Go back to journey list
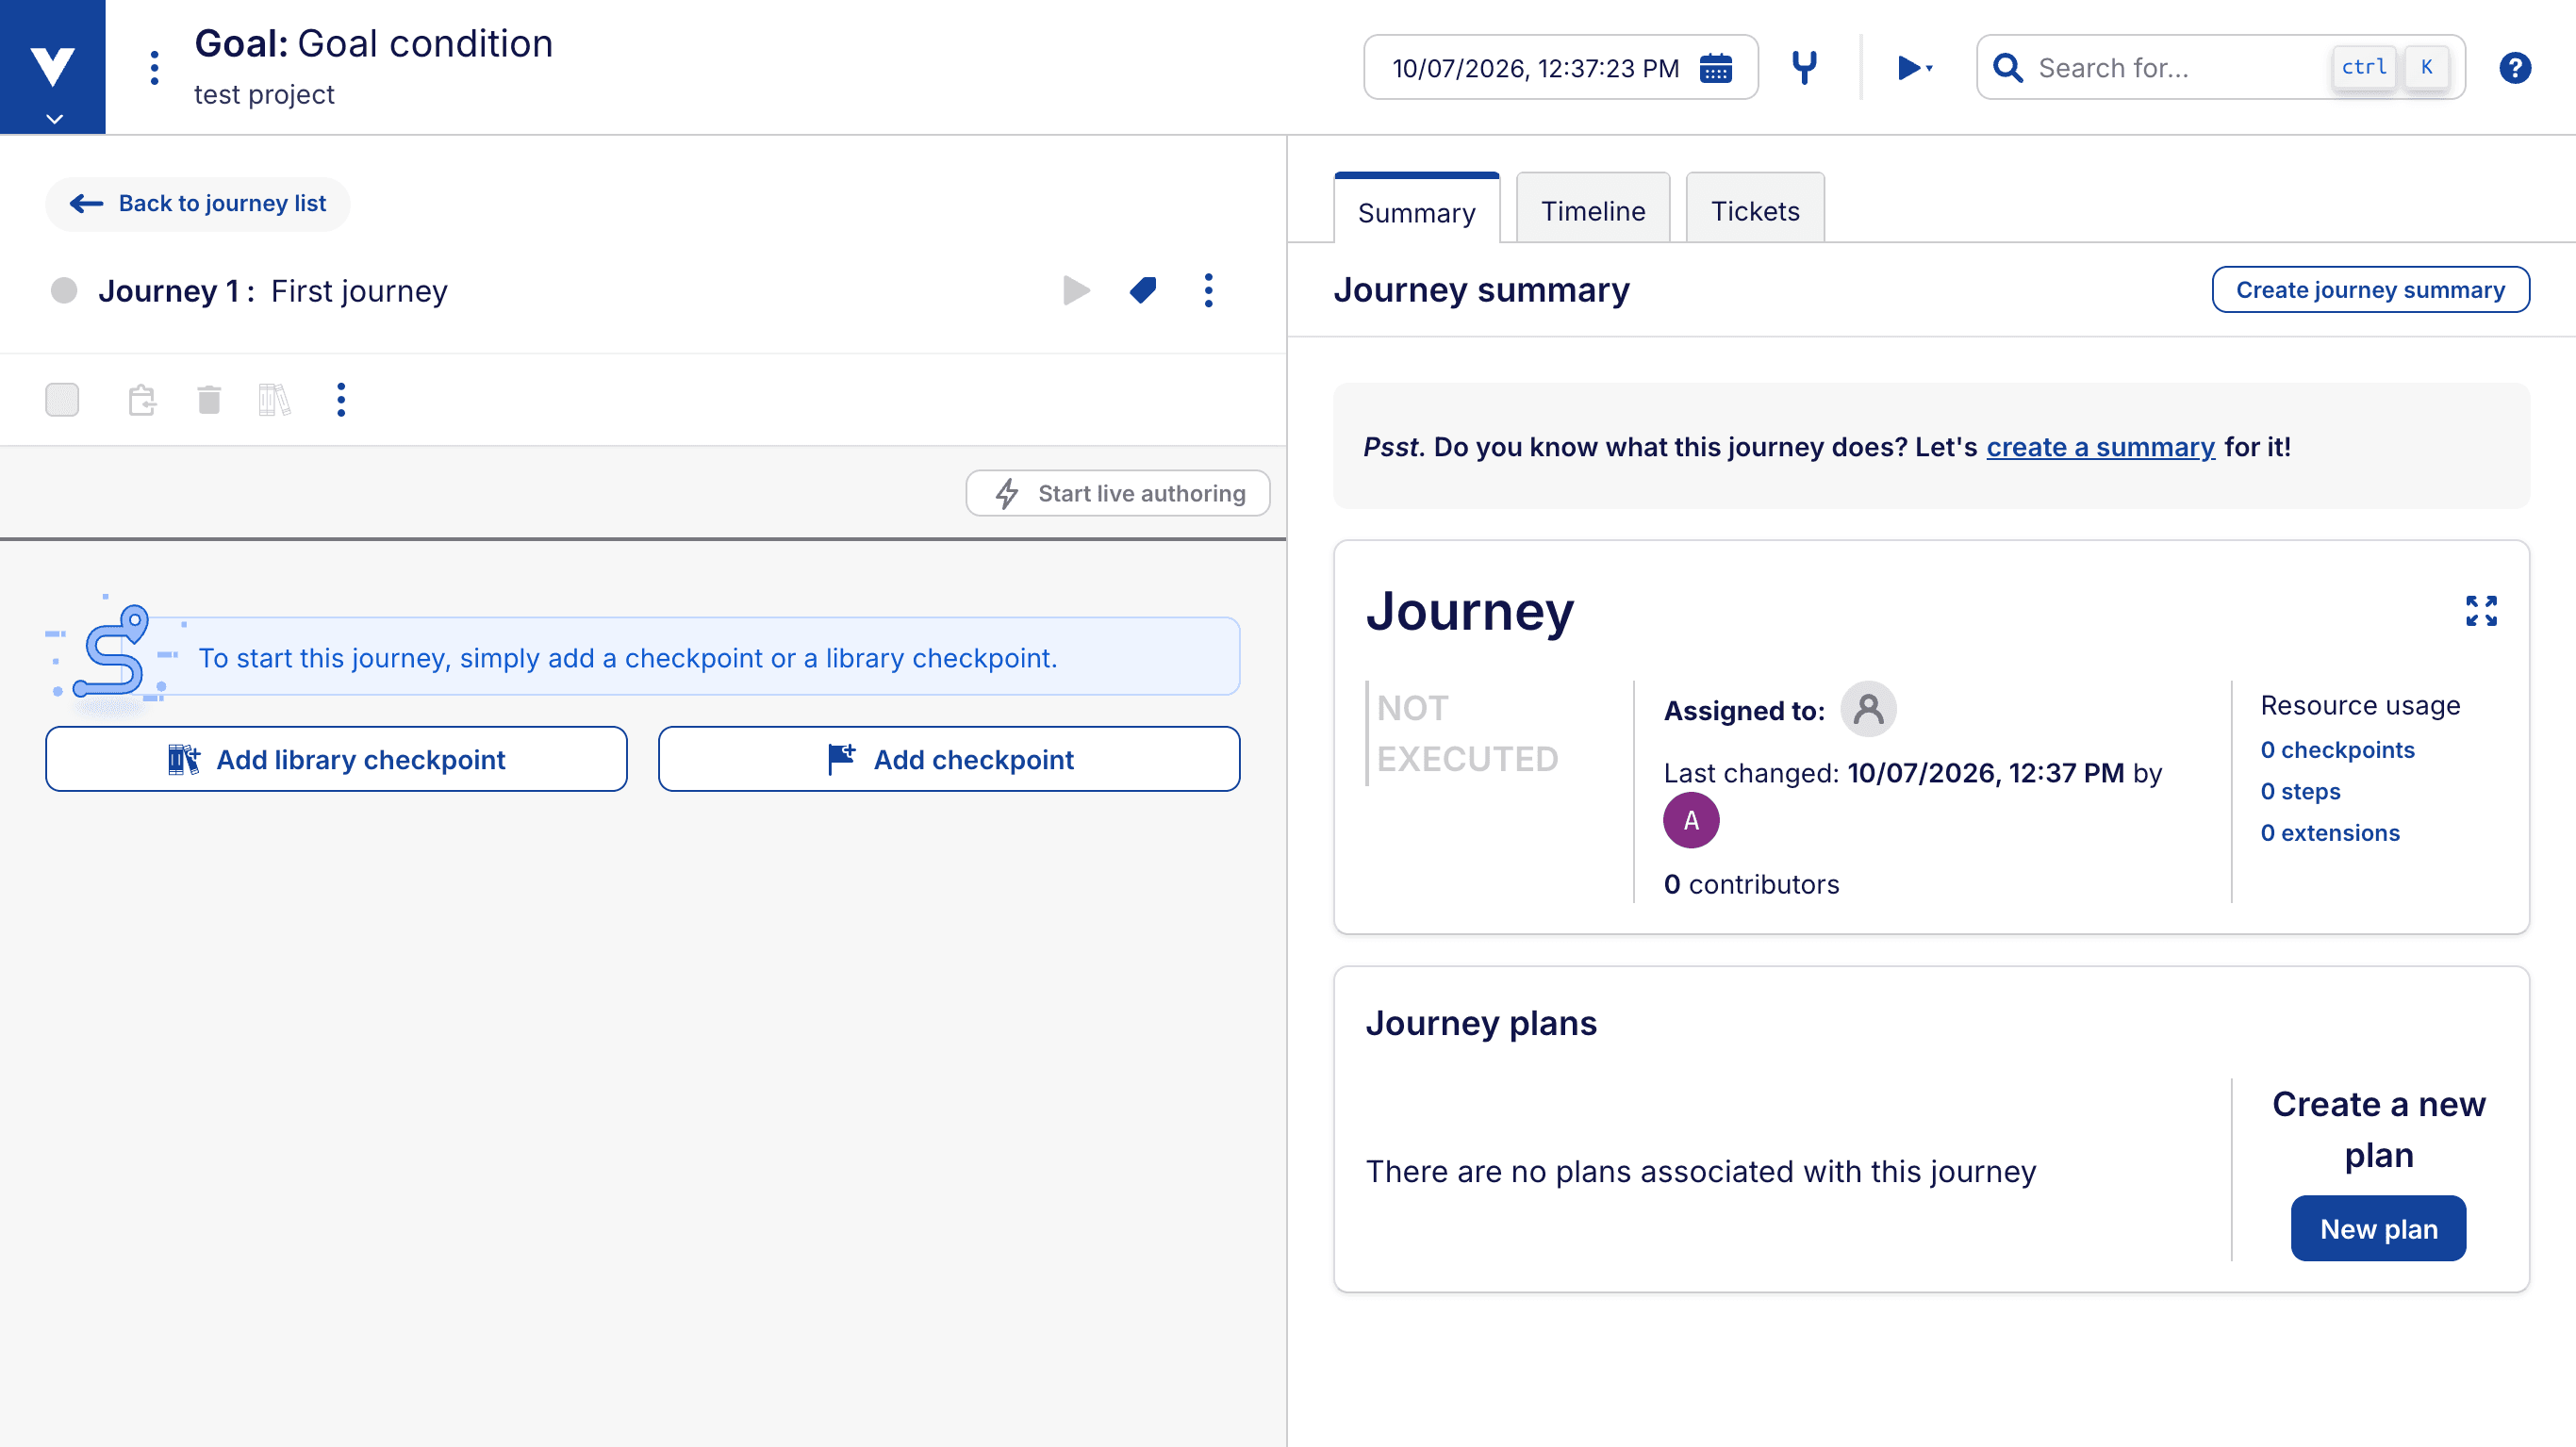This screenshot has height=1447, width=2576. pyautogui.click(x=198, y=204)
